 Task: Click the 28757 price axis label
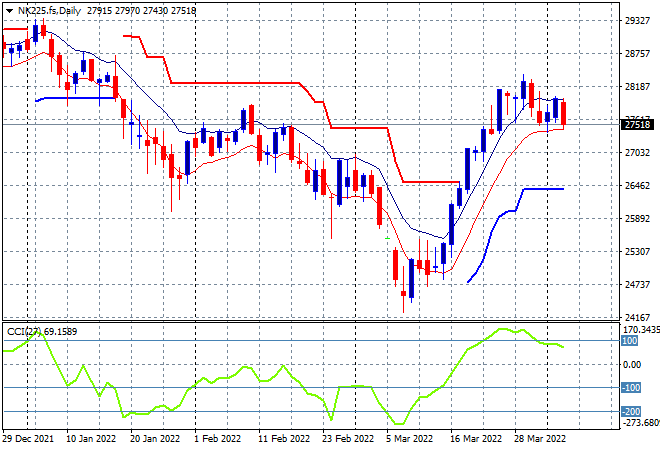click(x=637, y=53)
